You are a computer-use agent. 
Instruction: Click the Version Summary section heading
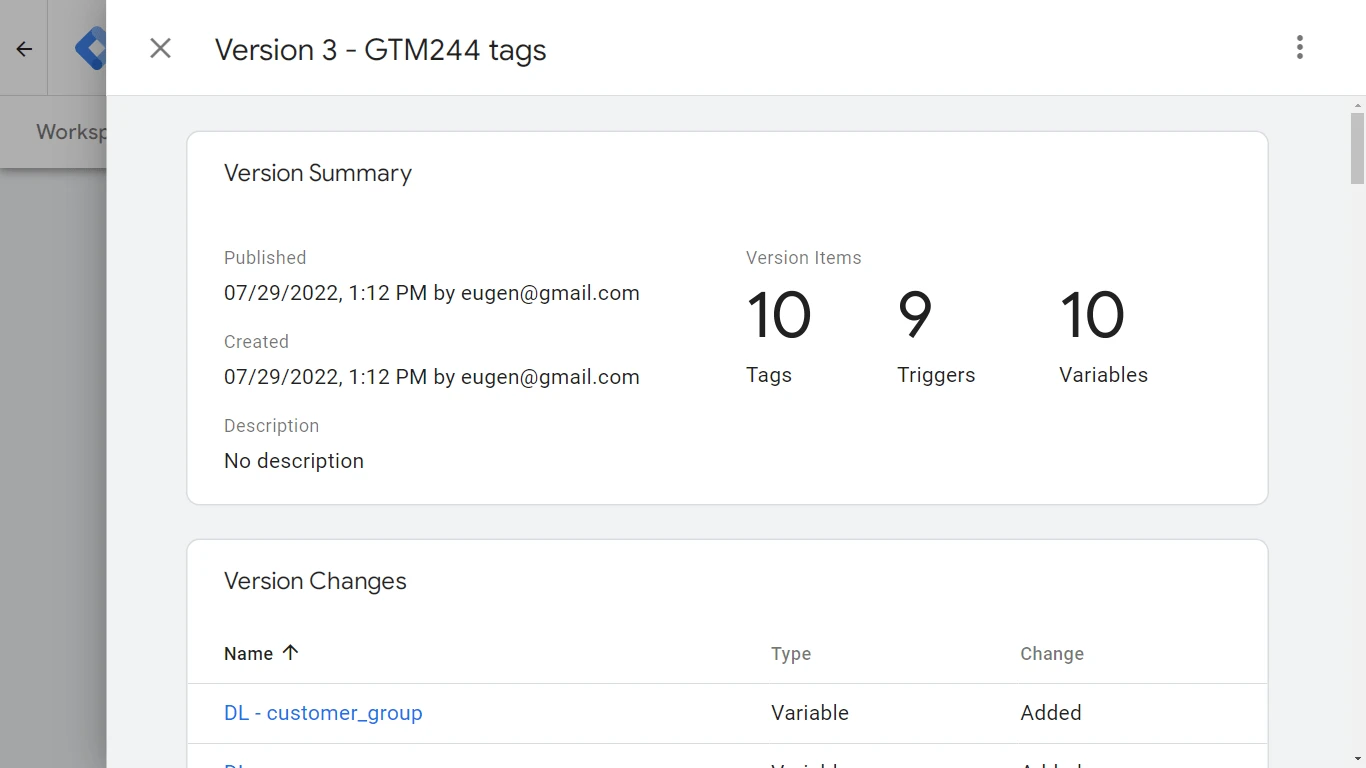coord(317,173)
